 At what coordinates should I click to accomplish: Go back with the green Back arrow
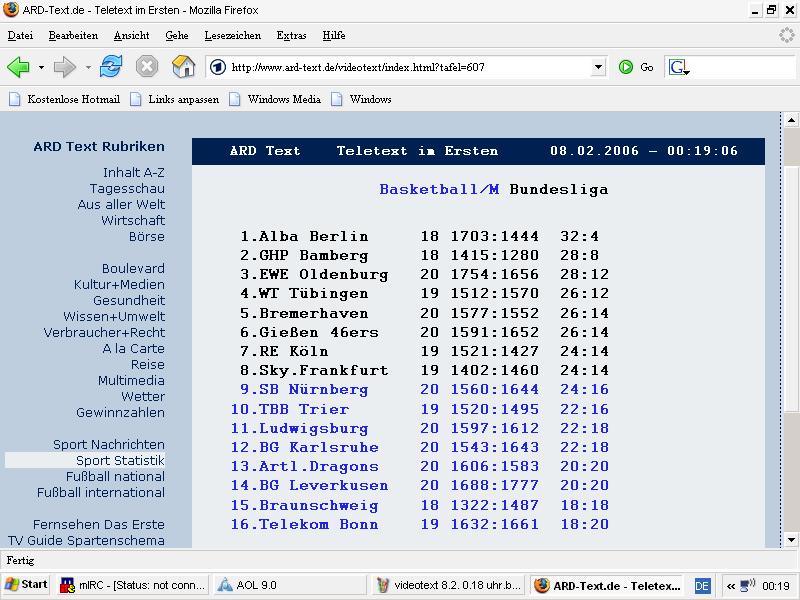coord(18,67)
